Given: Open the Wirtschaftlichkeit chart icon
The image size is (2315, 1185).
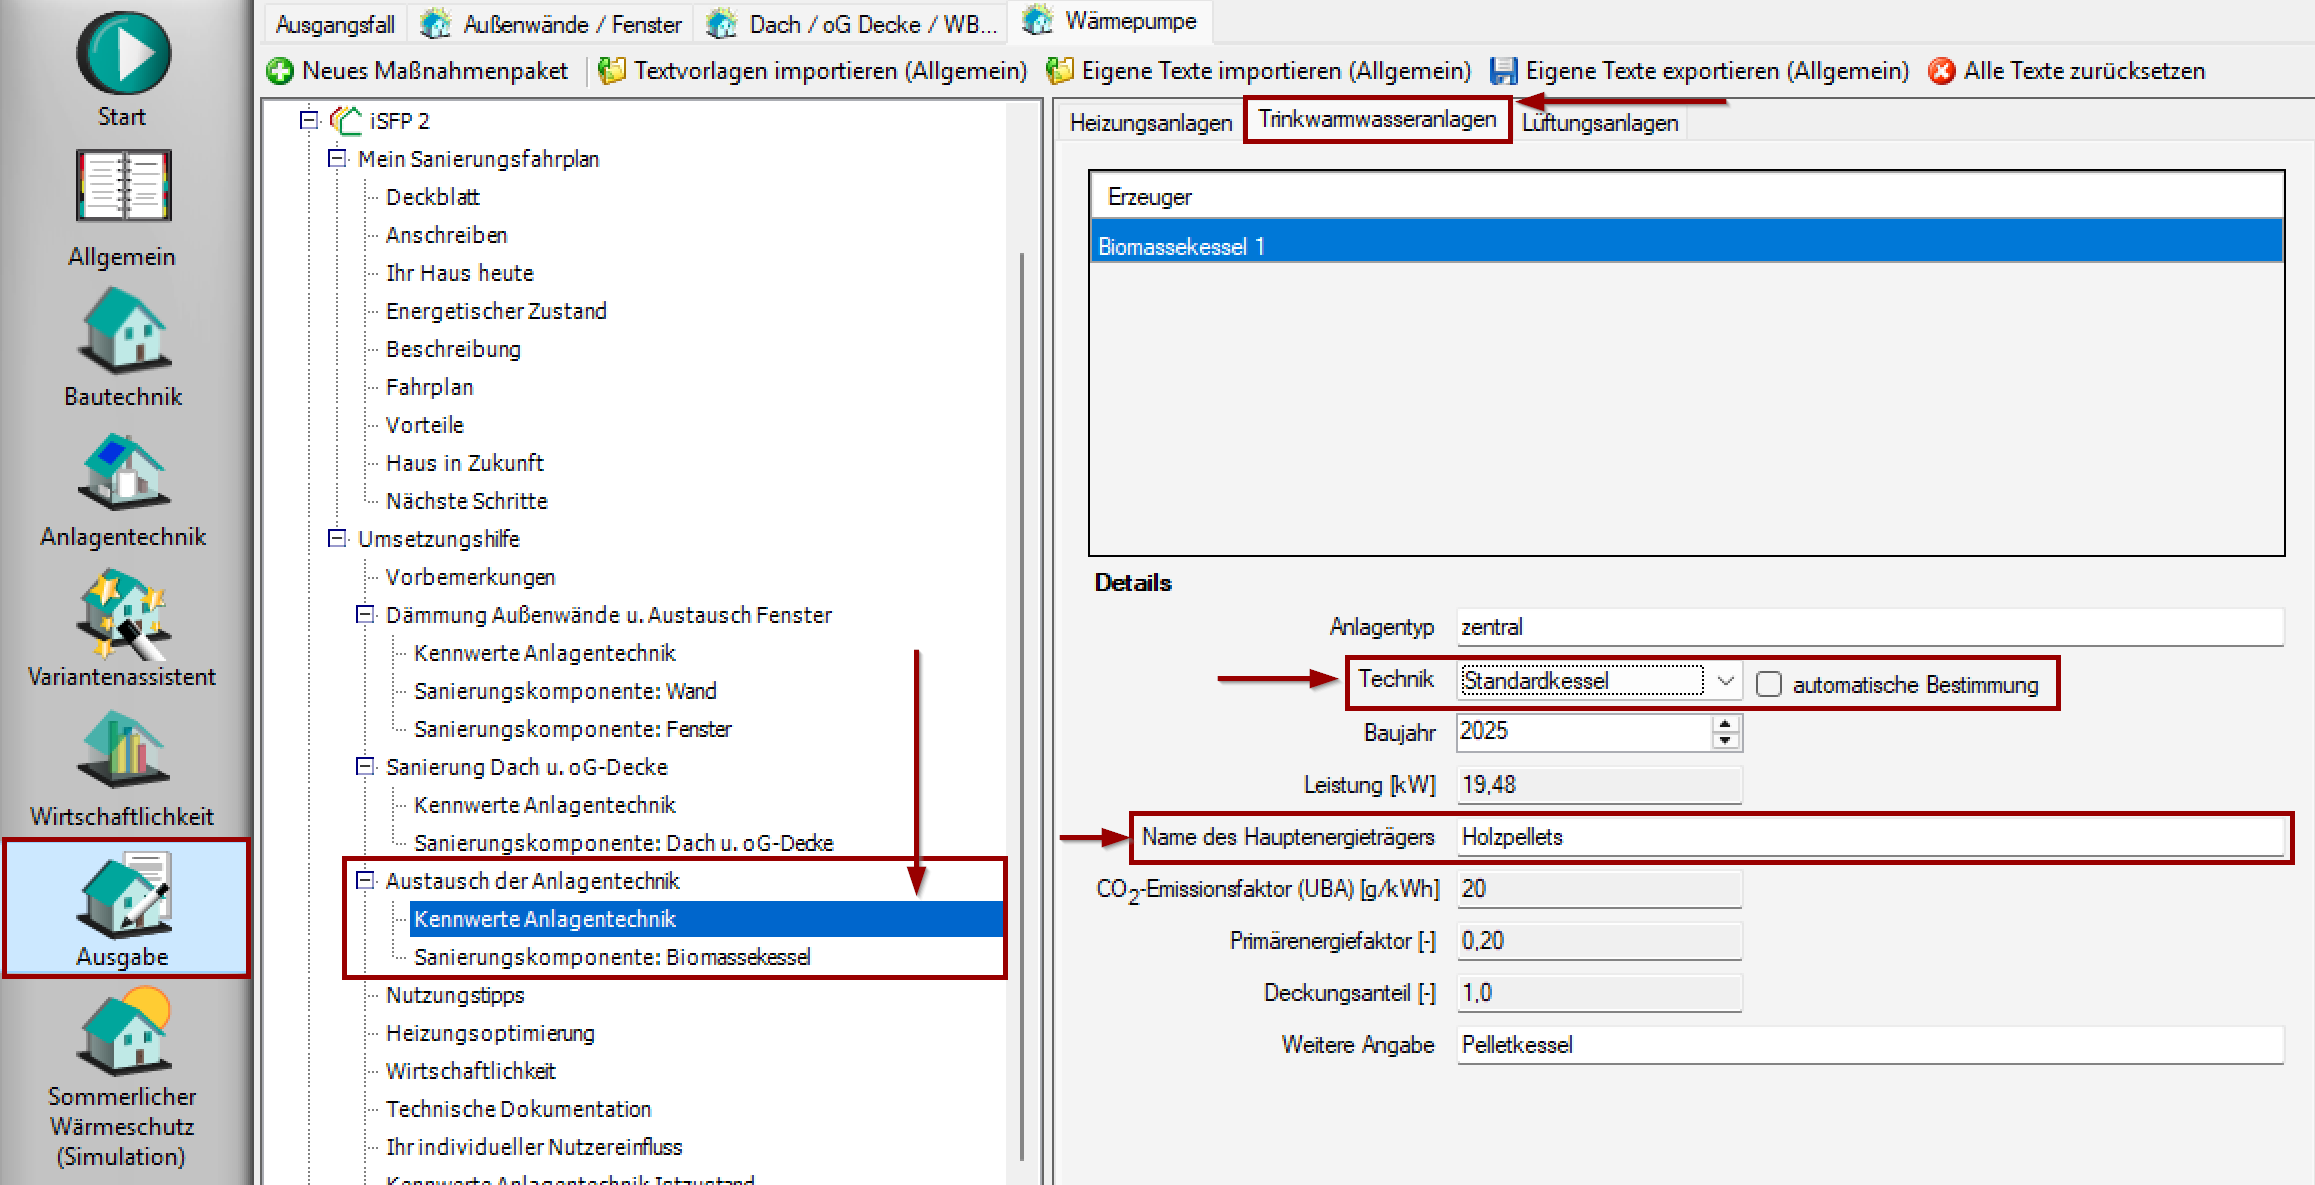Looking at the screenshot, I should pyautogui.click(x=123, y=750).
